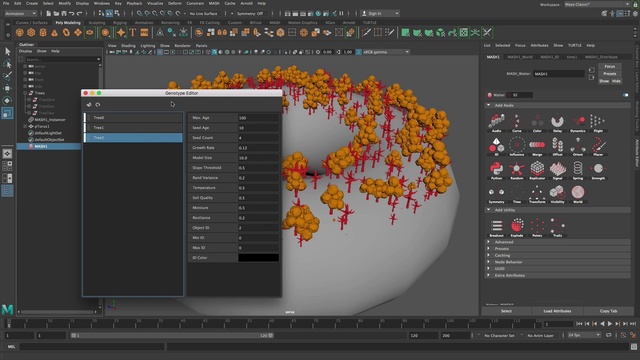Viewport: 640px width, 360px height.
Task: Click the Growth Rate value field
Action: (258, 148)
